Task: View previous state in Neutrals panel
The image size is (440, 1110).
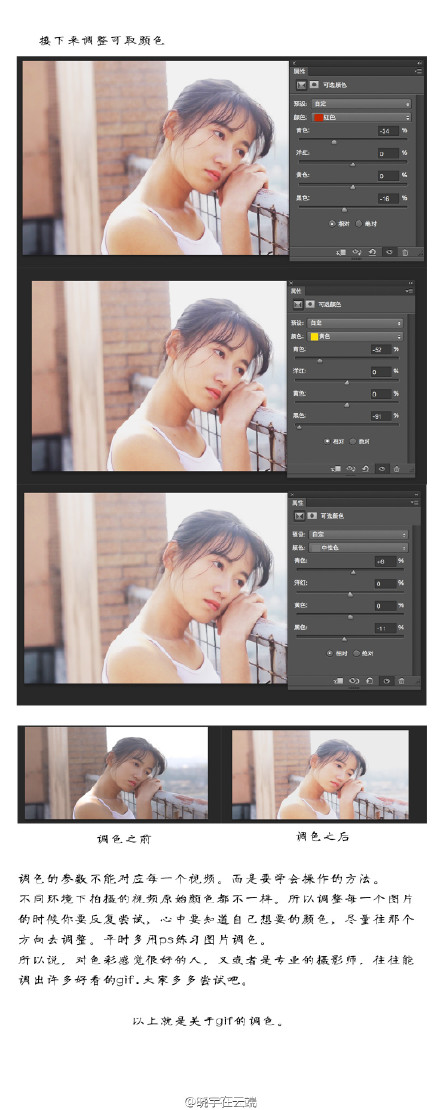Action: coord(354,681)
